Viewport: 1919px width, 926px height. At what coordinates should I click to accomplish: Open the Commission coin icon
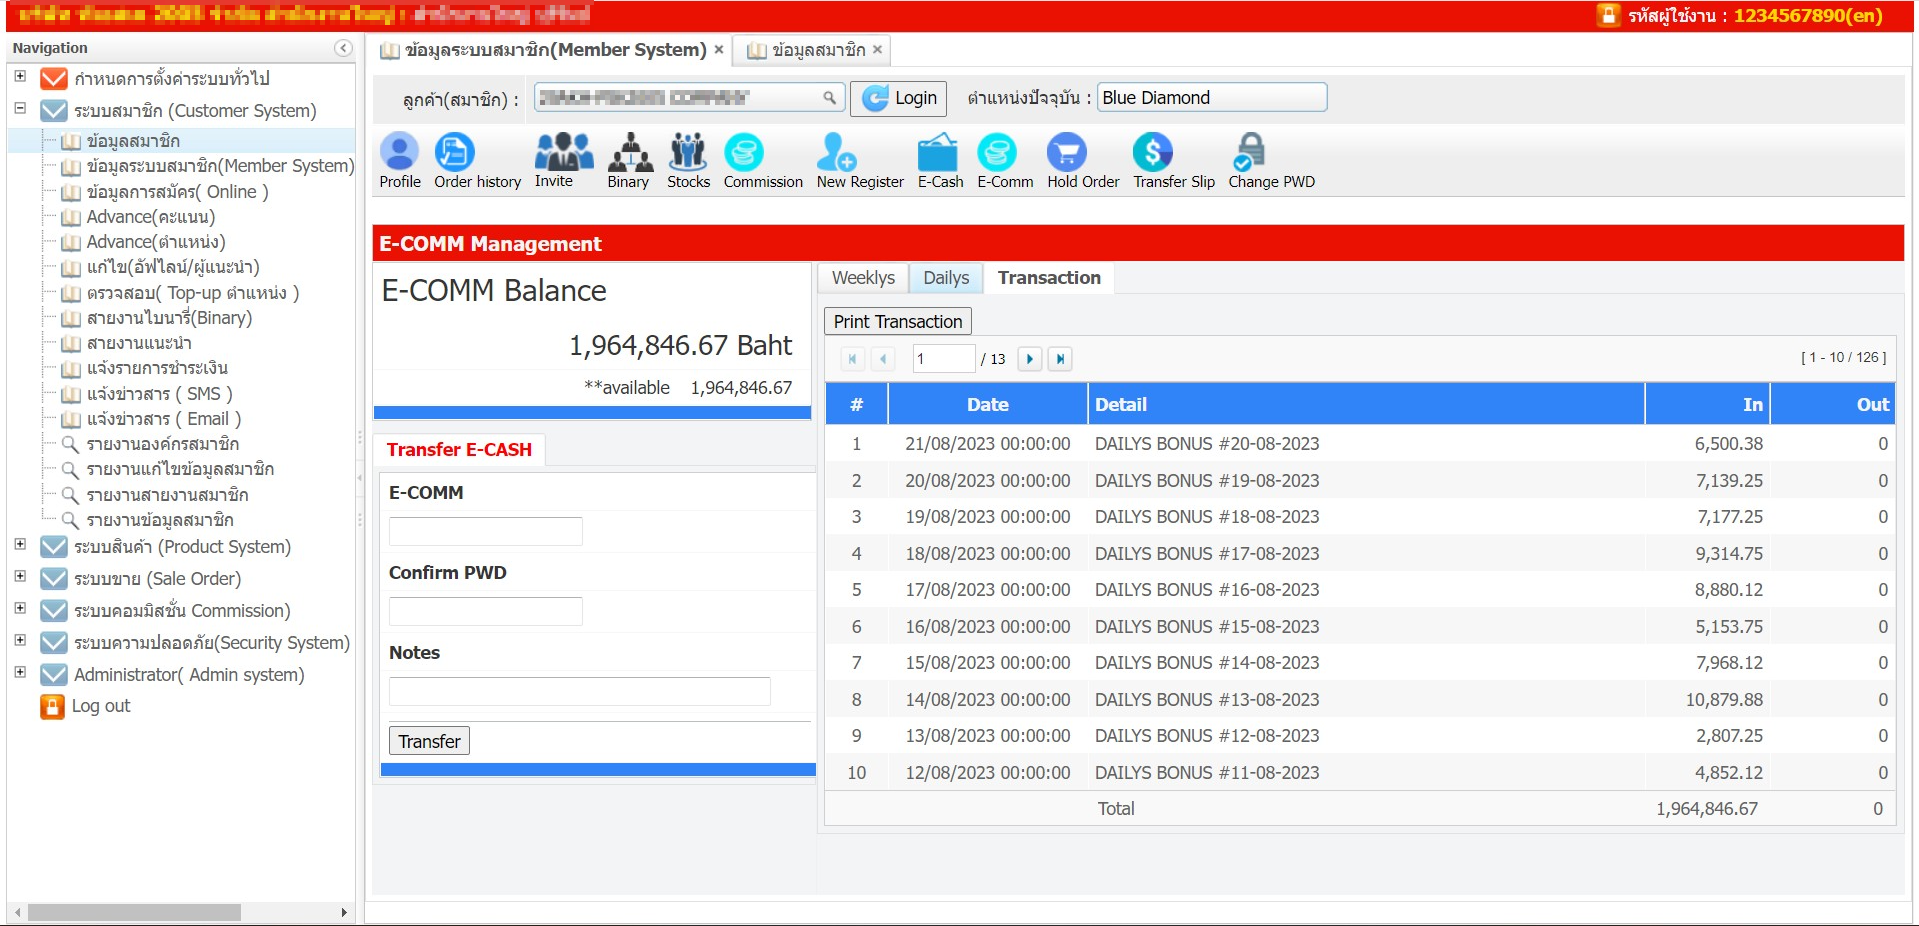(x=743, y=153)
